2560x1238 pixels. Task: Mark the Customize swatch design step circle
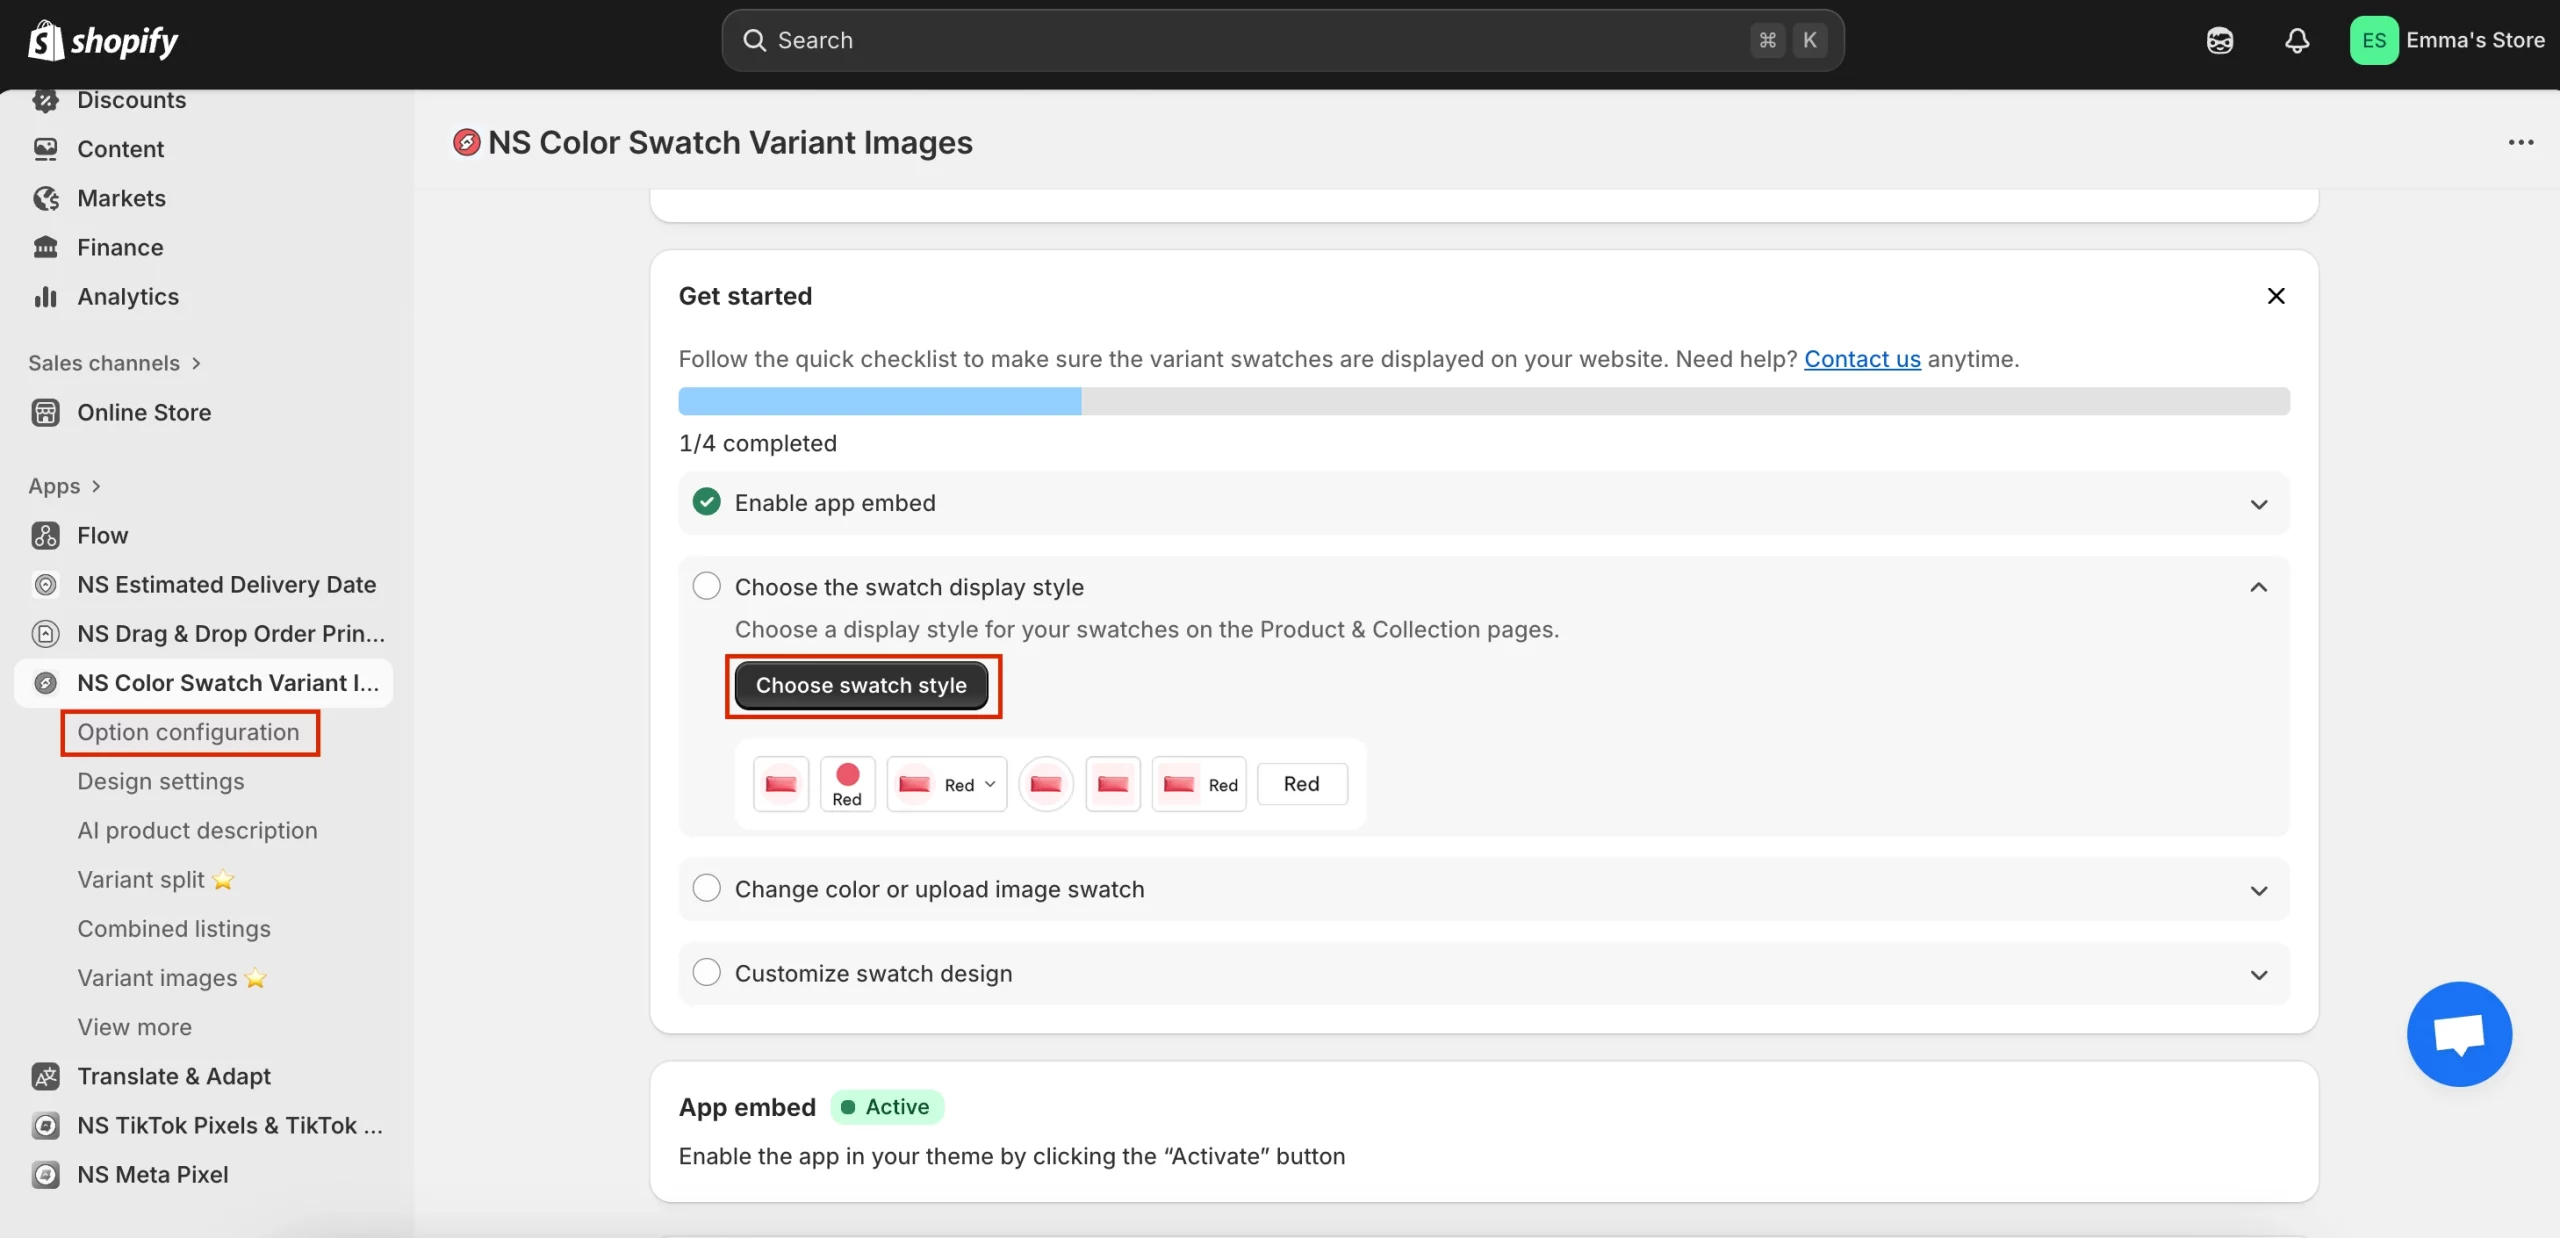706,972
